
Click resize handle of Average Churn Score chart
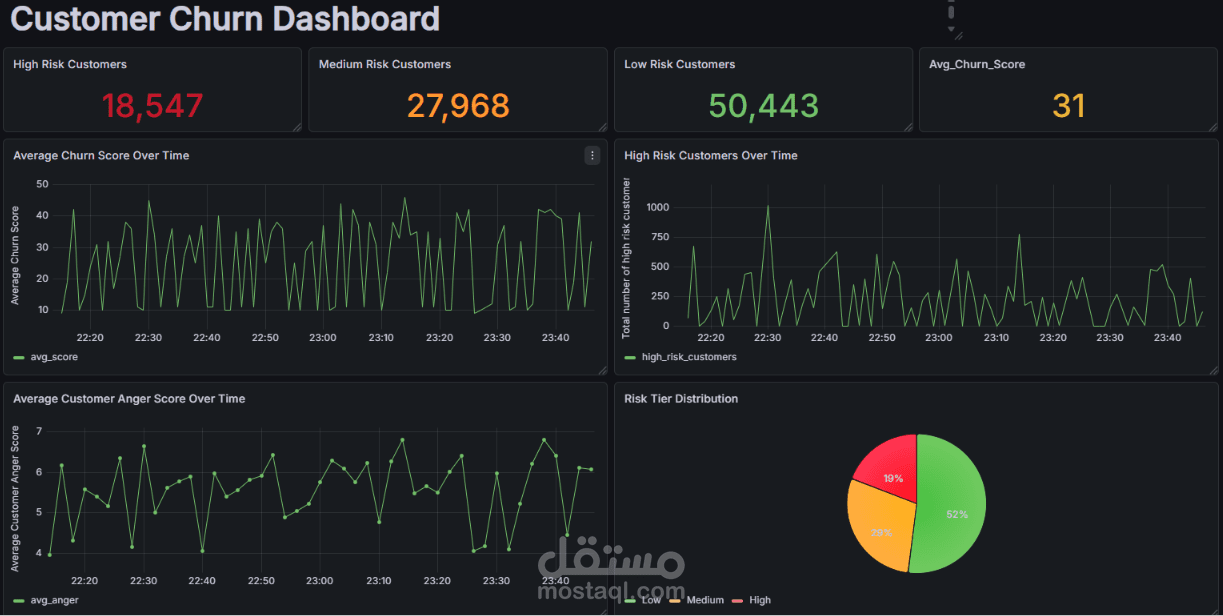pyautogui.click(x=601, y=369)
